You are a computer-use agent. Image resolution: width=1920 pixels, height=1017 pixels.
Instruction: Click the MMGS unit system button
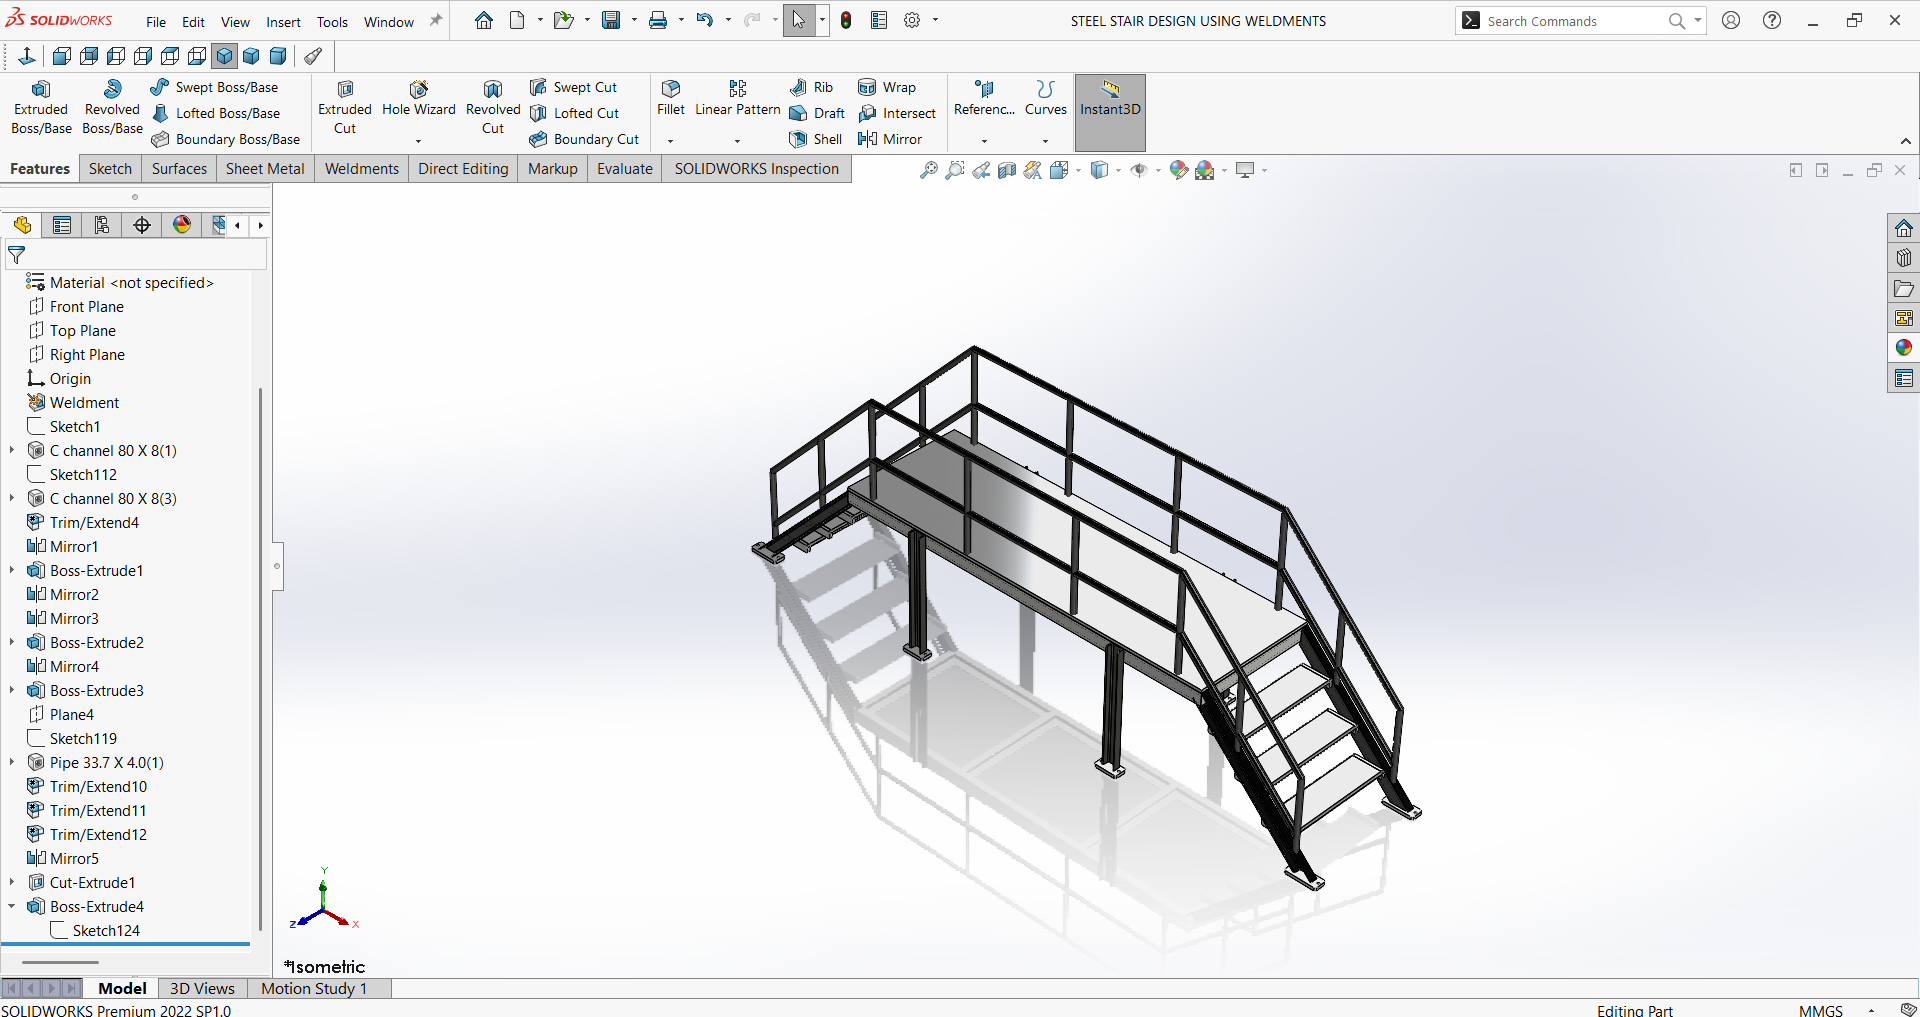1820,1010
